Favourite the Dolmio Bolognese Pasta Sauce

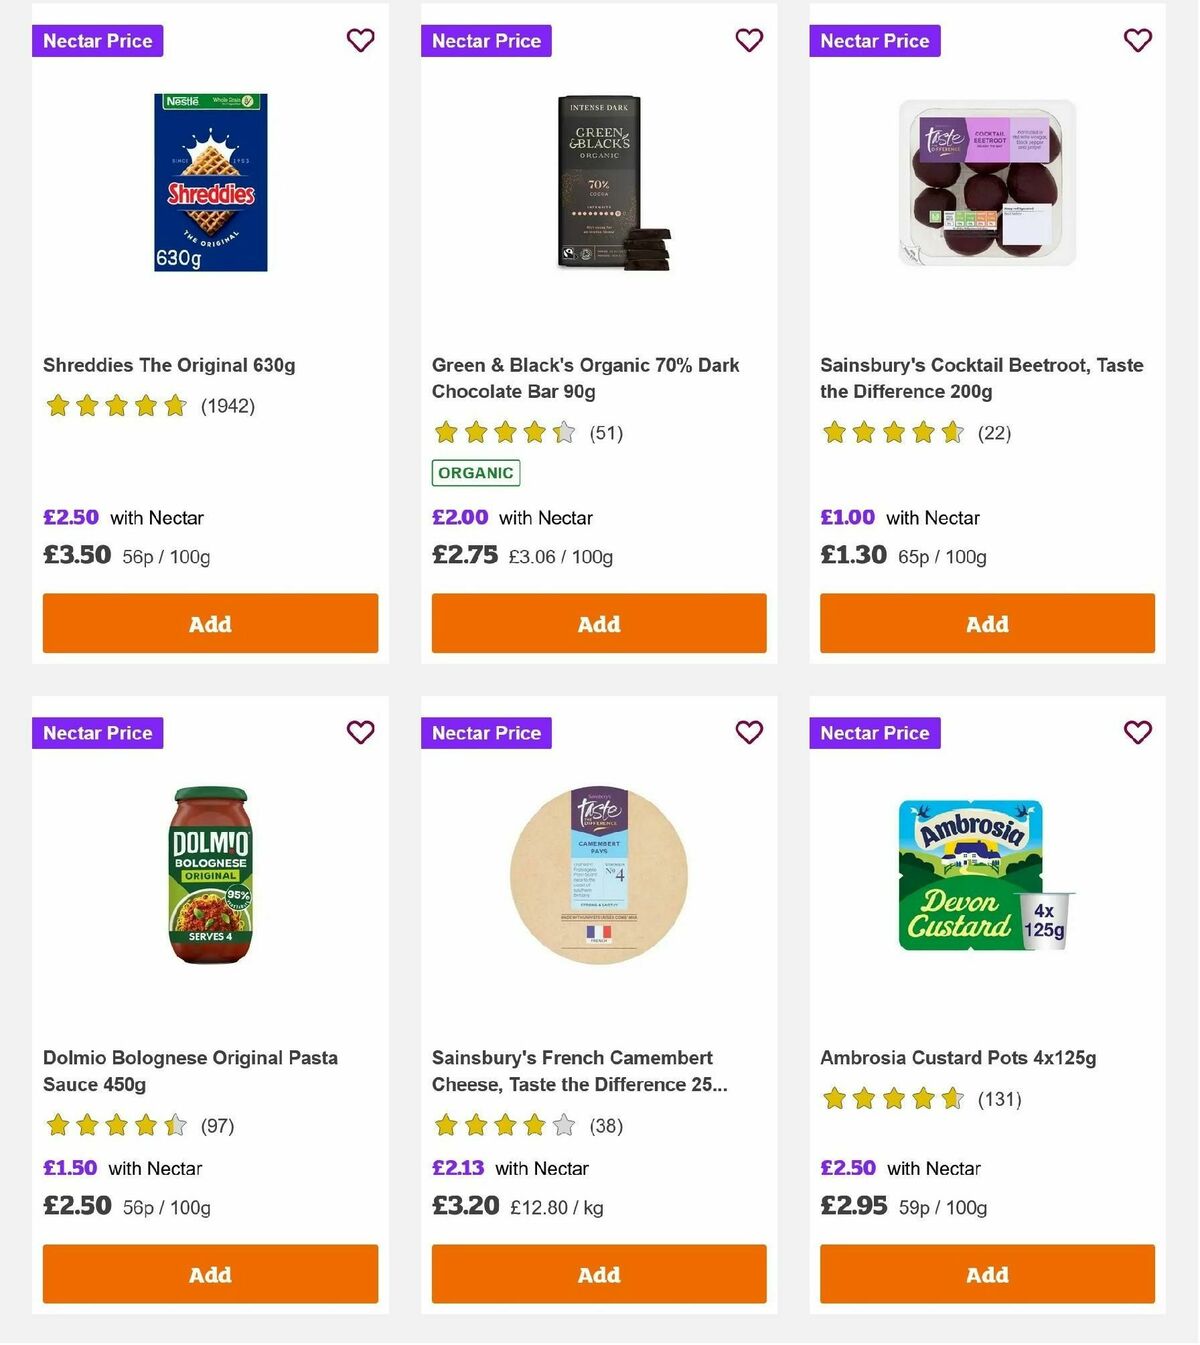tap(360, 732)
